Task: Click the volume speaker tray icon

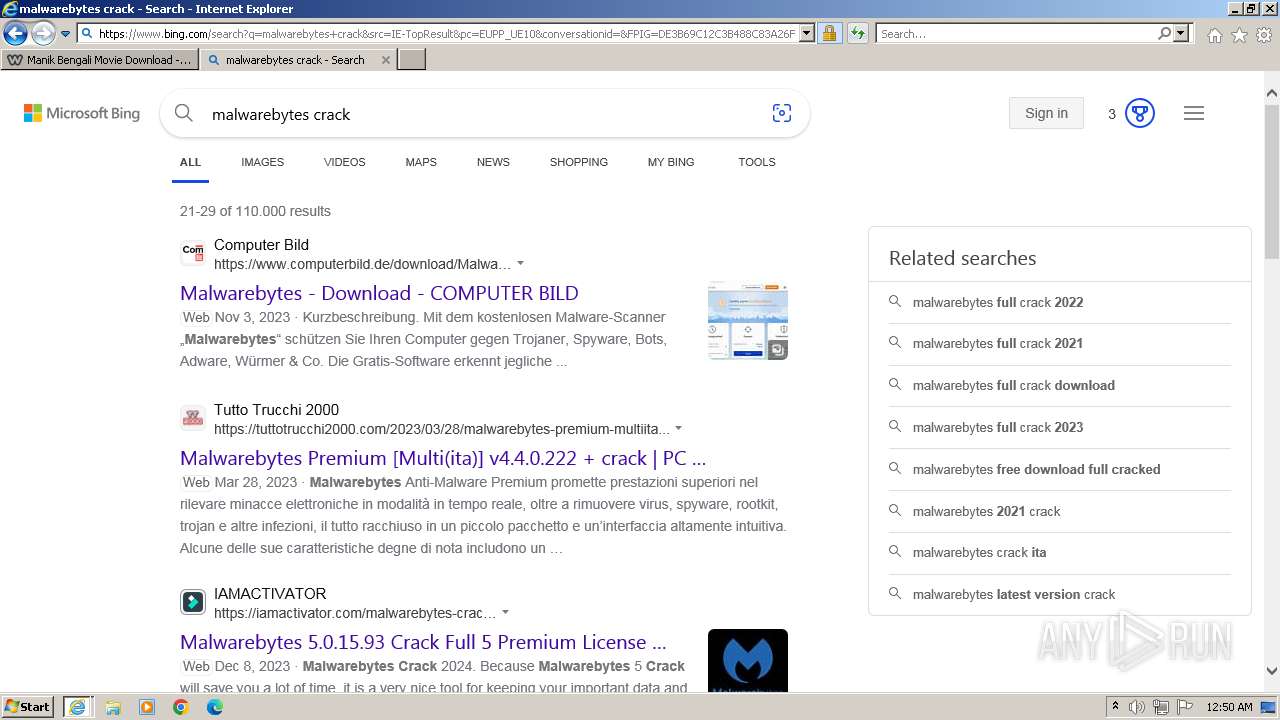Action: pos(1137,707)
